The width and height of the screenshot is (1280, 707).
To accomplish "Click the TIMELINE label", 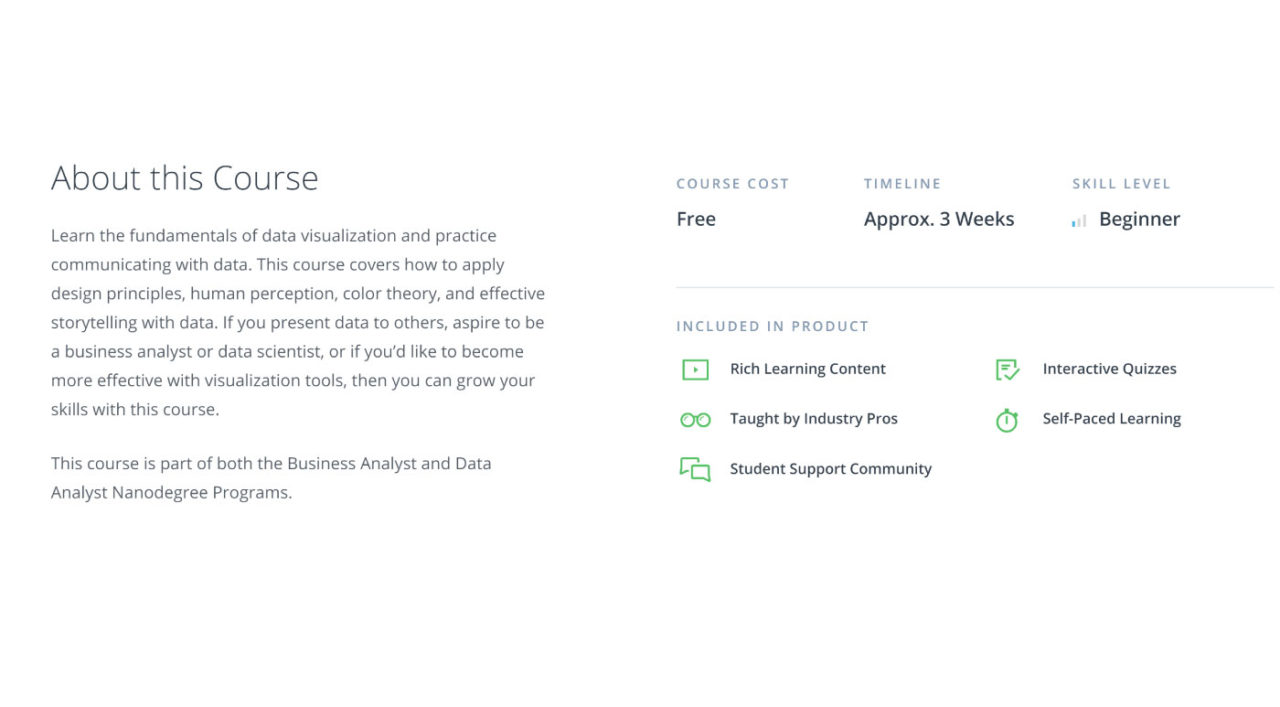I will coord(903,184).
